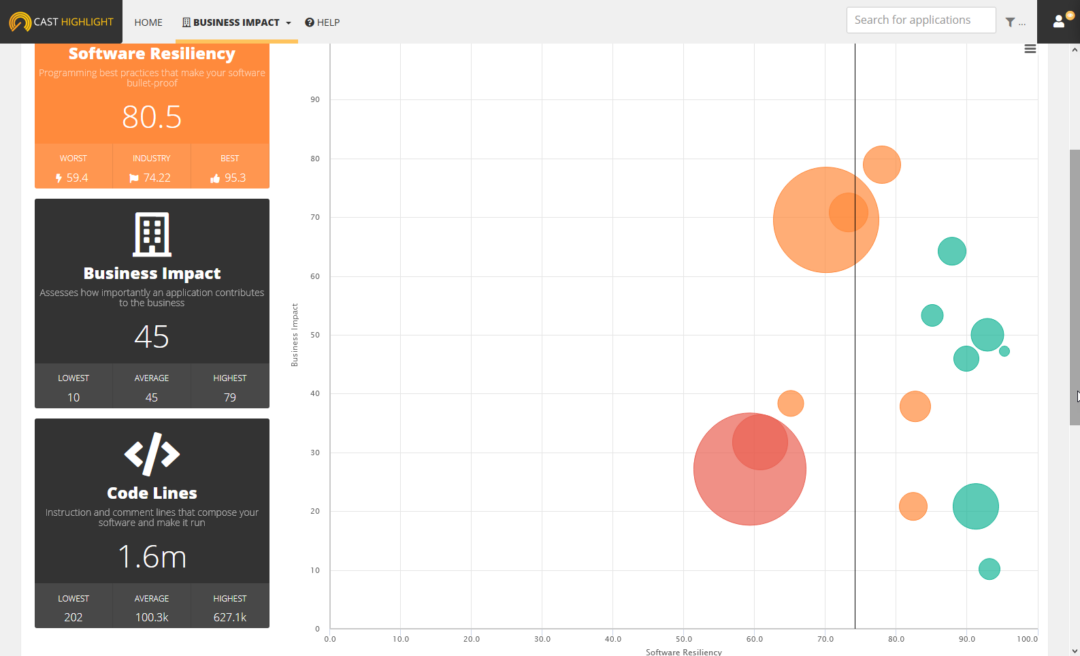The height and width of the screenshot is (656, 1080).
Task: Switch to the HOME menu item
Action: [148, 21]
